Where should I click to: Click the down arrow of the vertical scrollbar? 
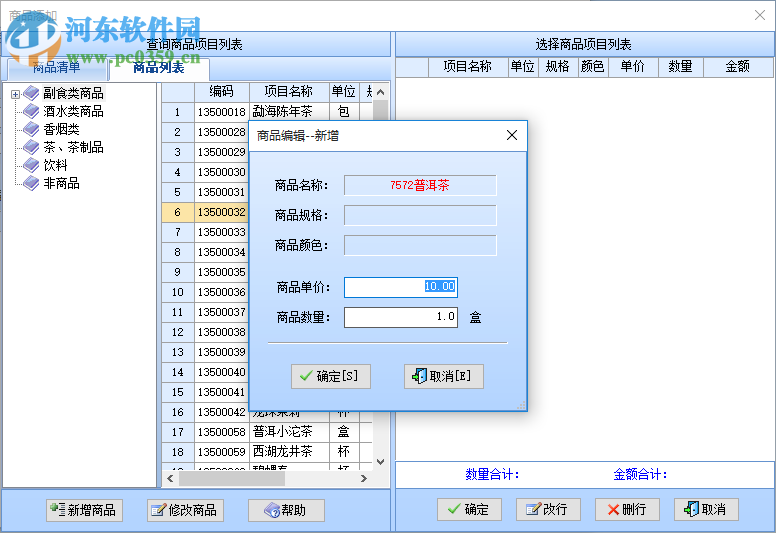(x=380, y=462)
